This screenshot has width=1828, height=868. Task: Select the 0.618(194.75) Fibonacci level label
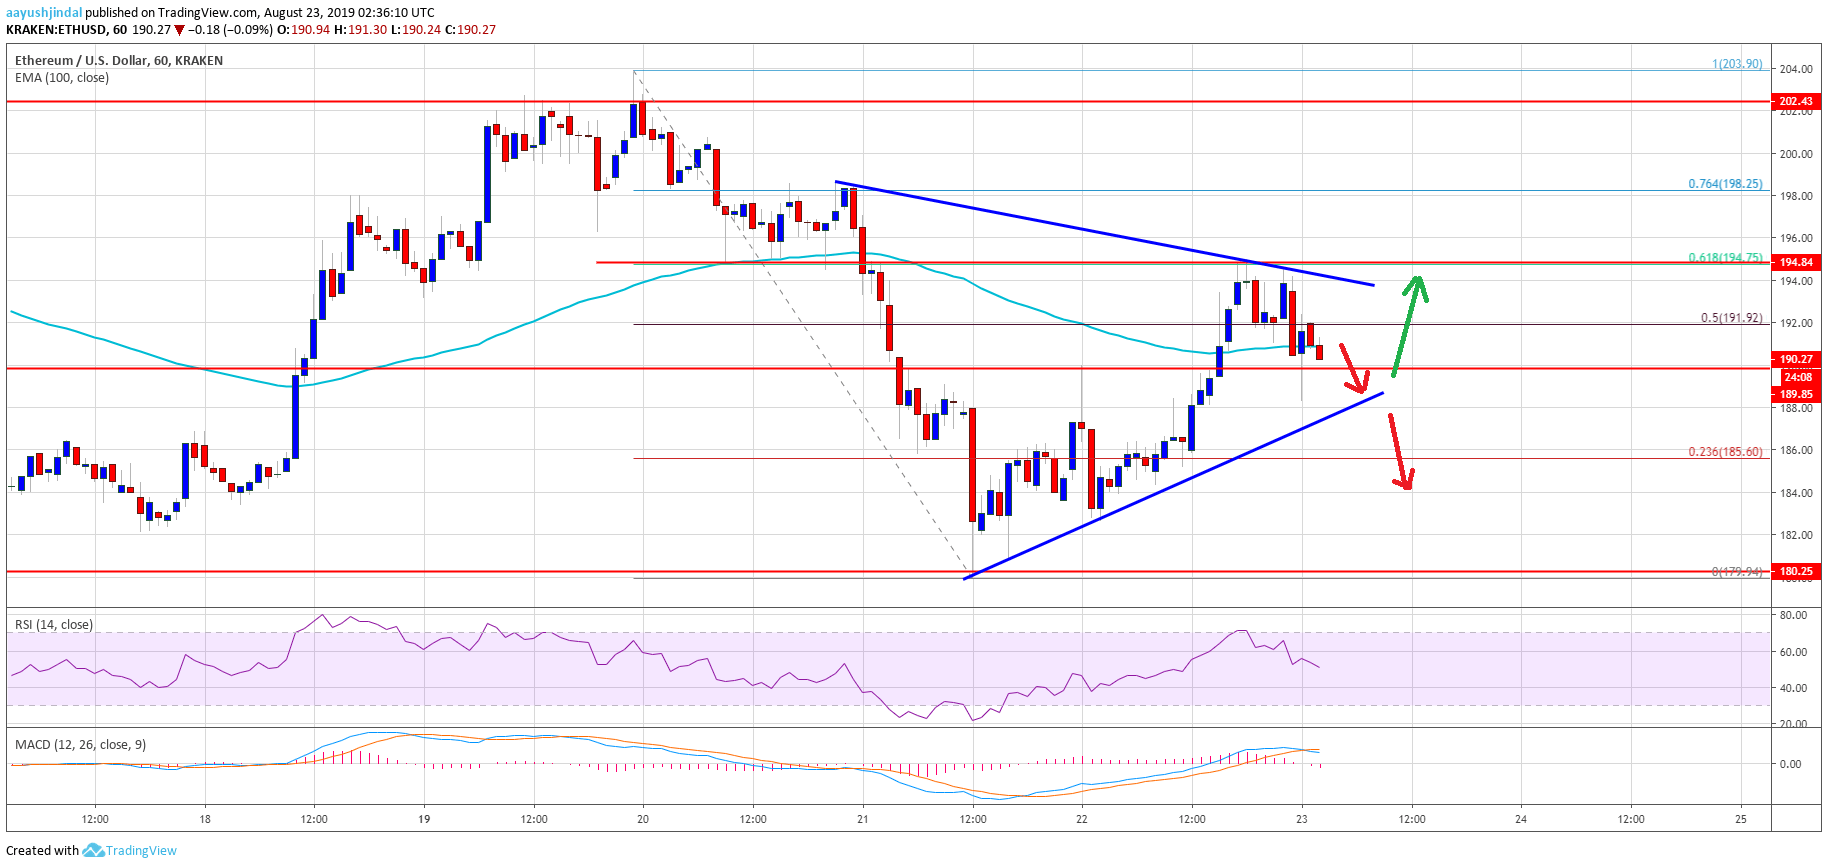click(1725, 257)
